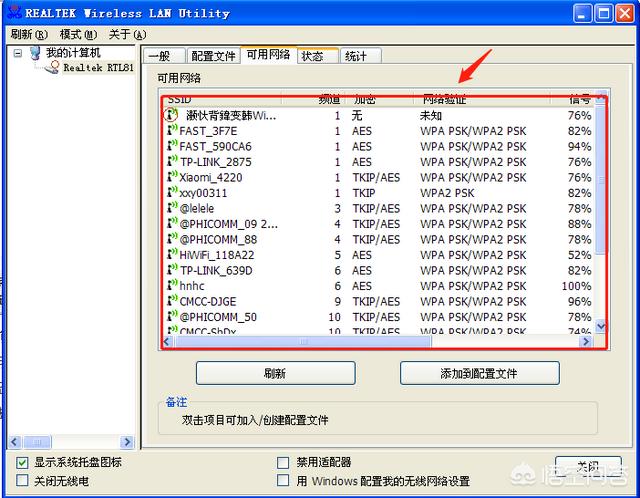This screenshot has height=498, width=640.
Task: Click tree panel scroll left arrow
Action: click(x=15, y=442)
